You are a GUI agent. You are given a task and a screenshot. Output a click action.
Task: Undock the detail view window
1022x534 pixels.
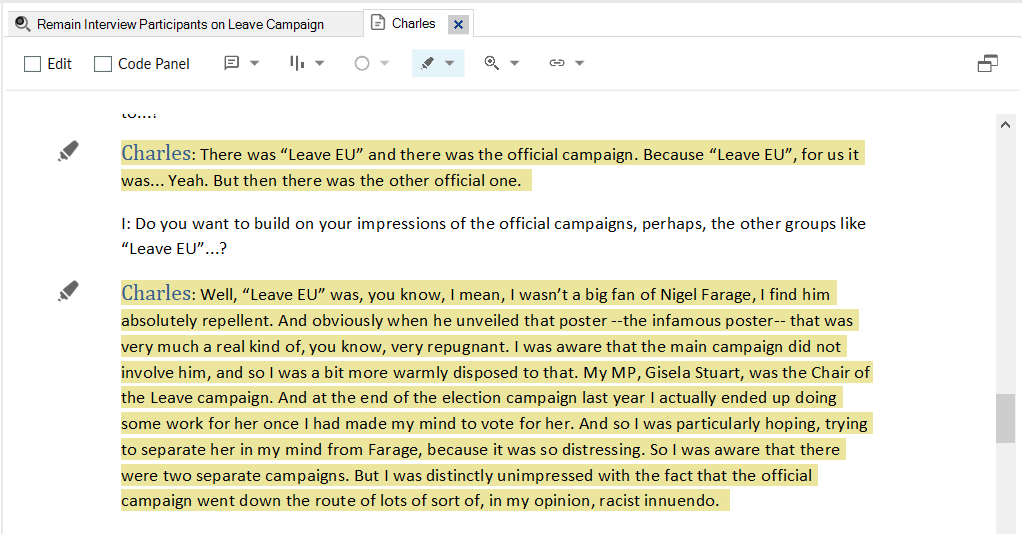tap(988, 63)
